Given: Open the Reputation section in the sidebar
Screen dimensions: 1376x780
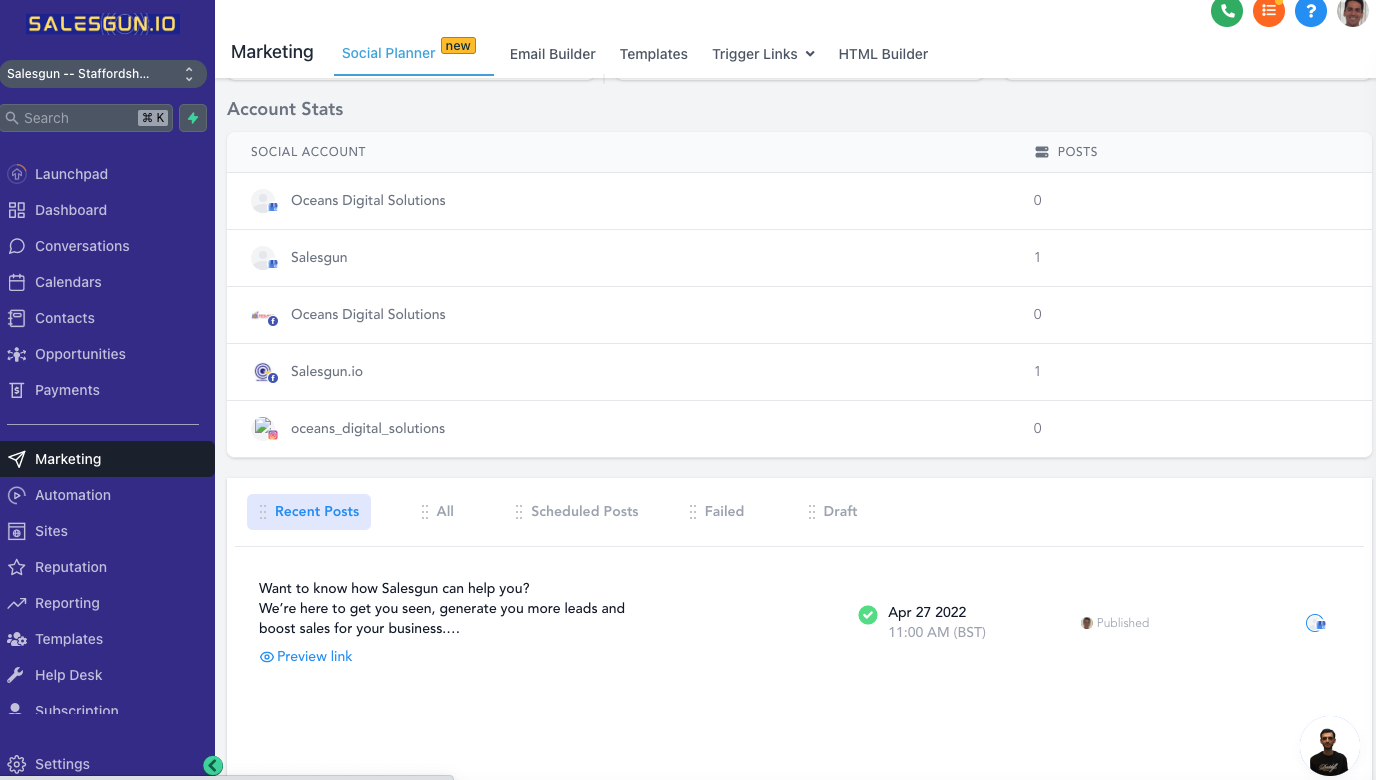Looking at the screenshot, I should [x=70, y=567].
